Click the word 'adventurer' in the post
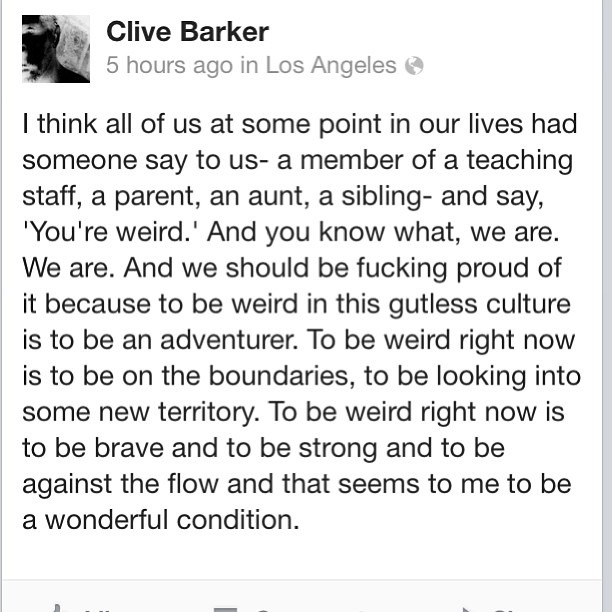612x612 pixels. tap(229, 340)
